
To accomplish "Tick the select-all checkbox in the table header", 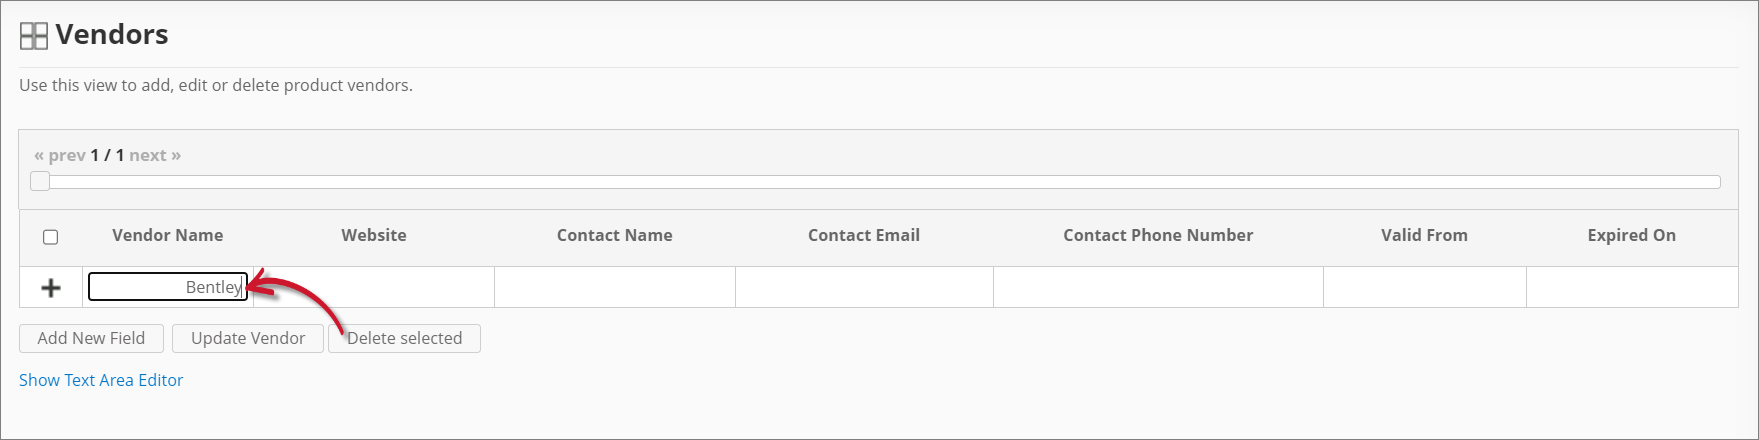I will [x=51, y=237].
